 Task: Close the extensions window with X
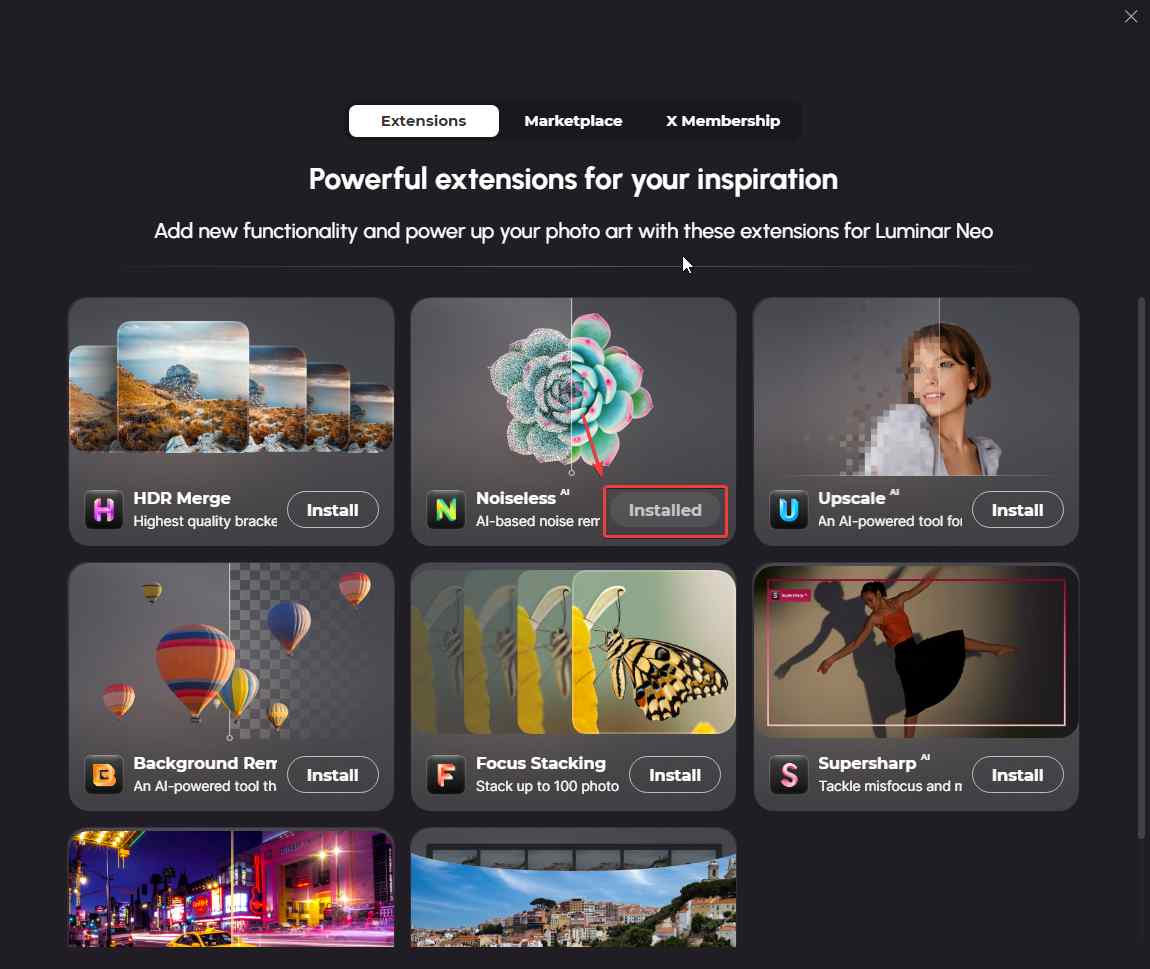[x=1130, y=16]
